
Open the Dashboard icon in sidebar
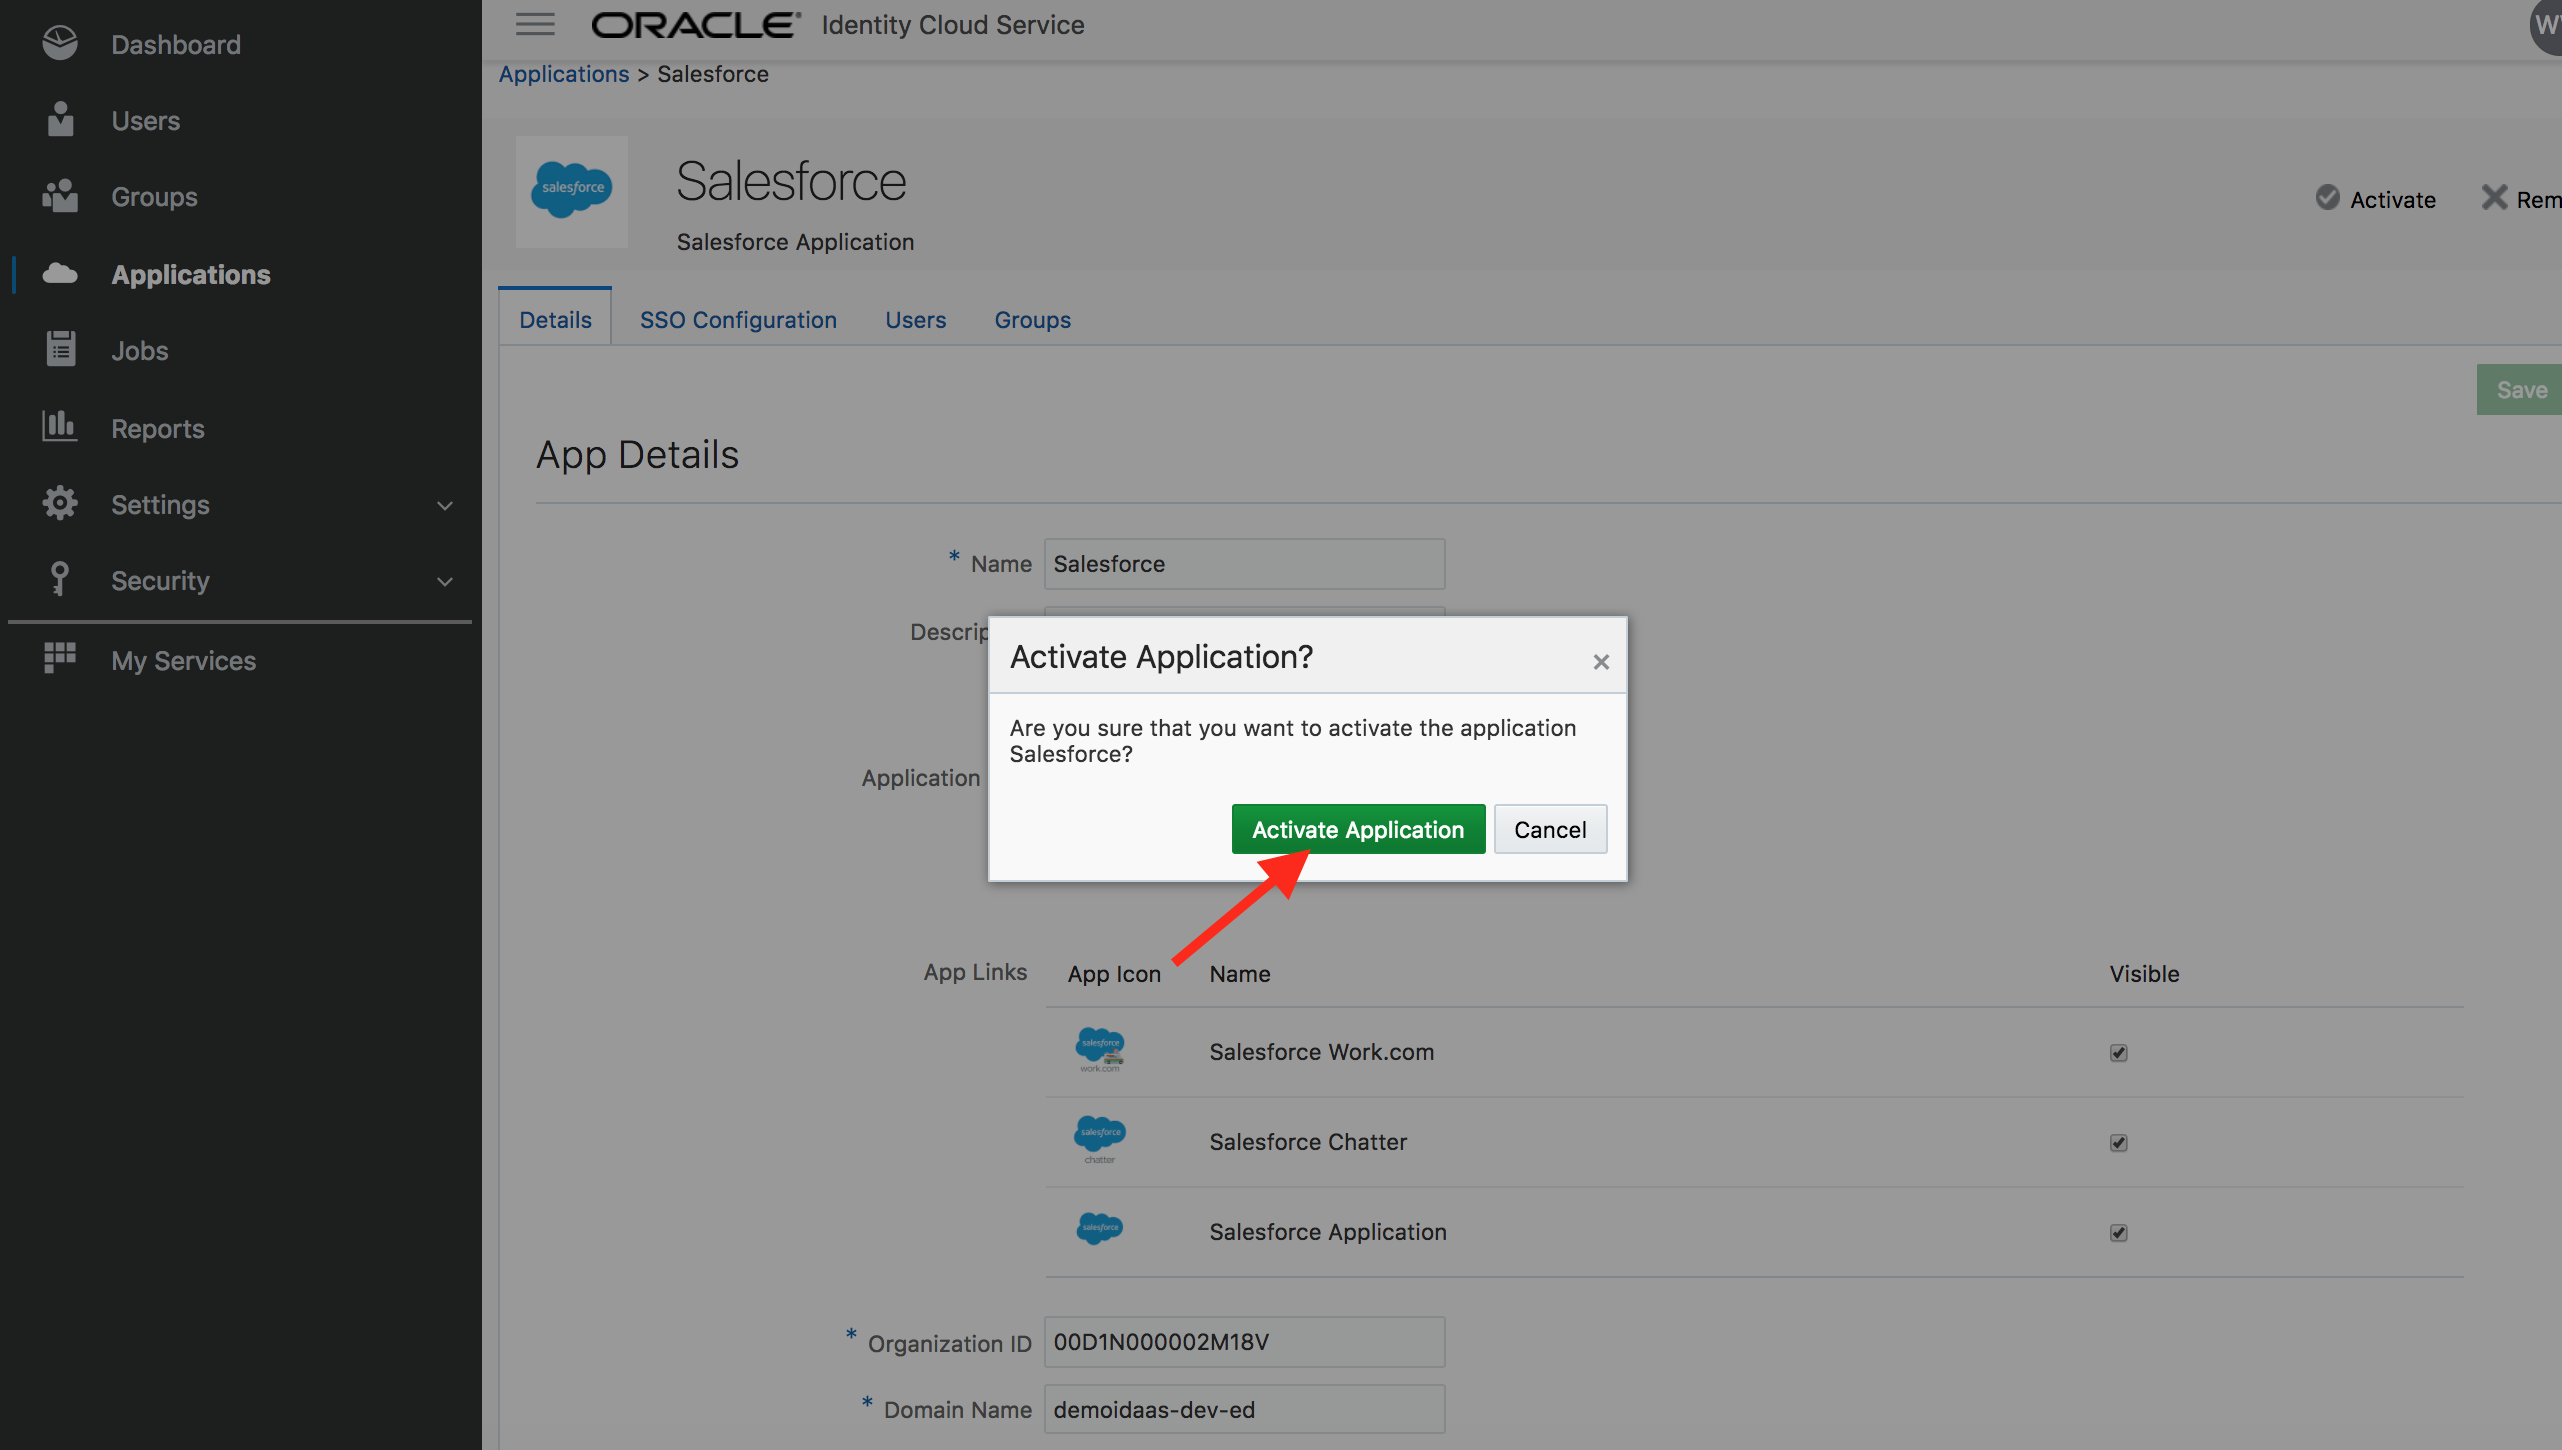point(60,43)
